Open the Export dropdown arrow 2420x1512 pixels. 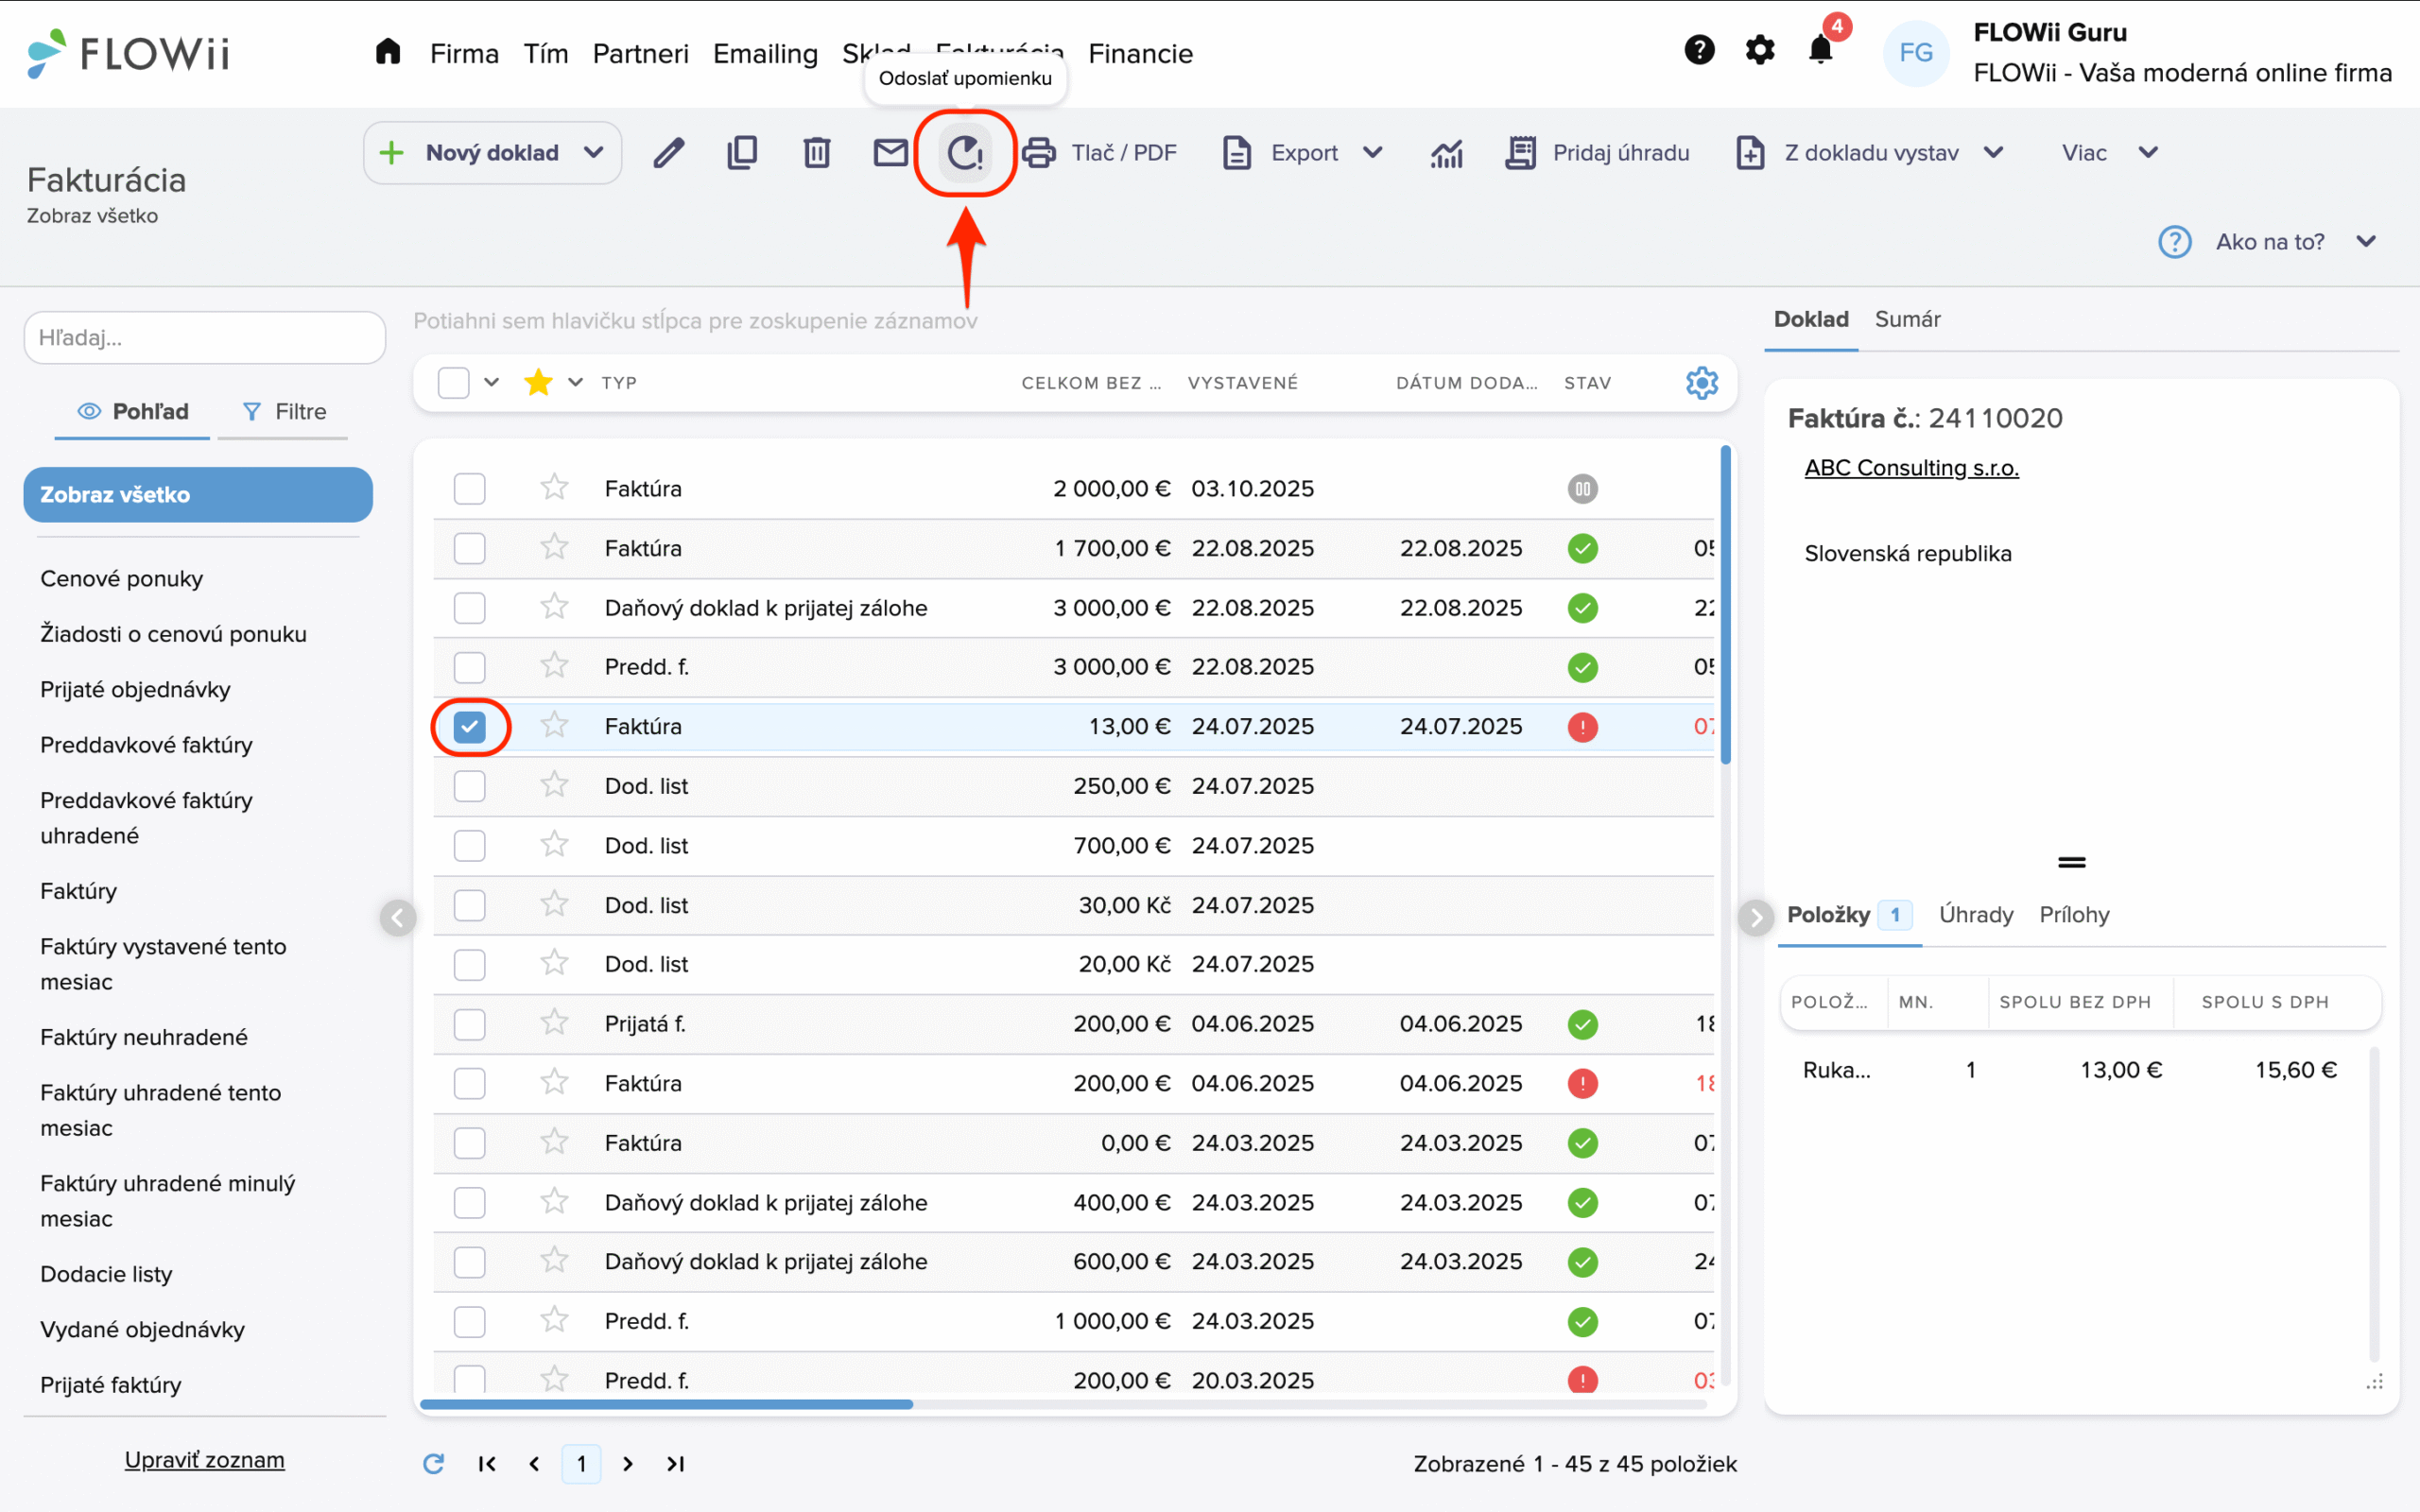pos(1373,153)
